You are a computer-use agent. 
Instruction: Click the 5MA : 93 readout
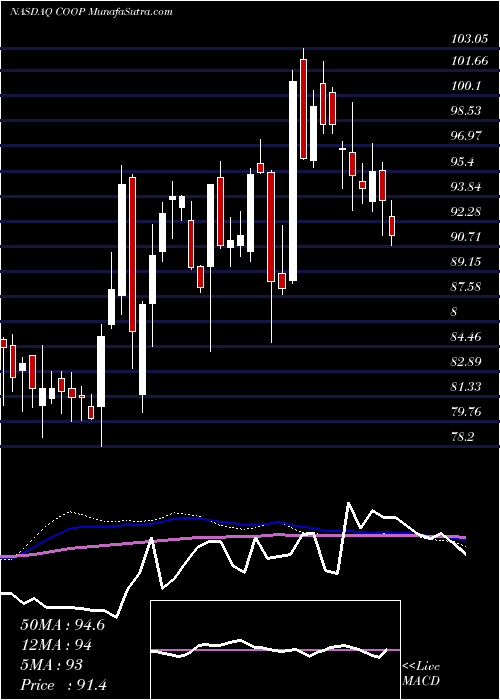[x=51, y=665]
